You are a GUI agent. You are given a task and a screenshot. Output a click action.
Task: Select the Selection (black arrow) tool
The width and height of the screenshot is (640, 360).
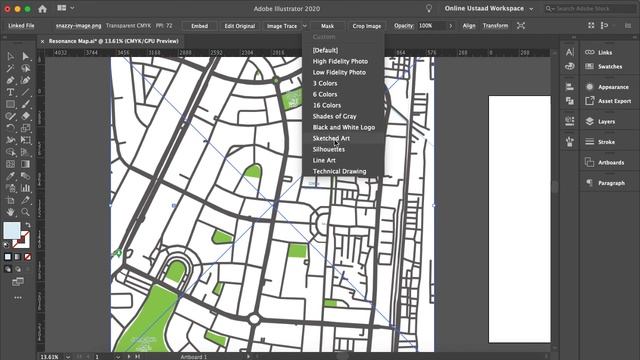[x=11, y=56]
